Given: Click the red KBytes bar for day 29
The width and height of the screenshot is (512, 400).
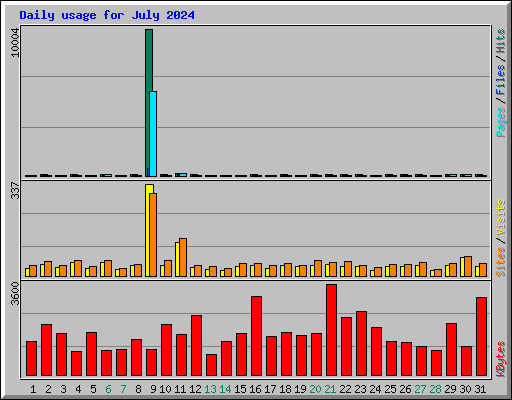Looking at the screenshot, I should point(451,349).
